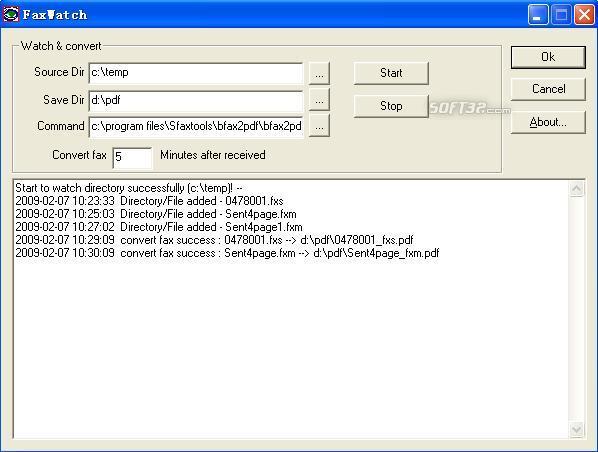Browse for the Command executable path

[319, 126]
